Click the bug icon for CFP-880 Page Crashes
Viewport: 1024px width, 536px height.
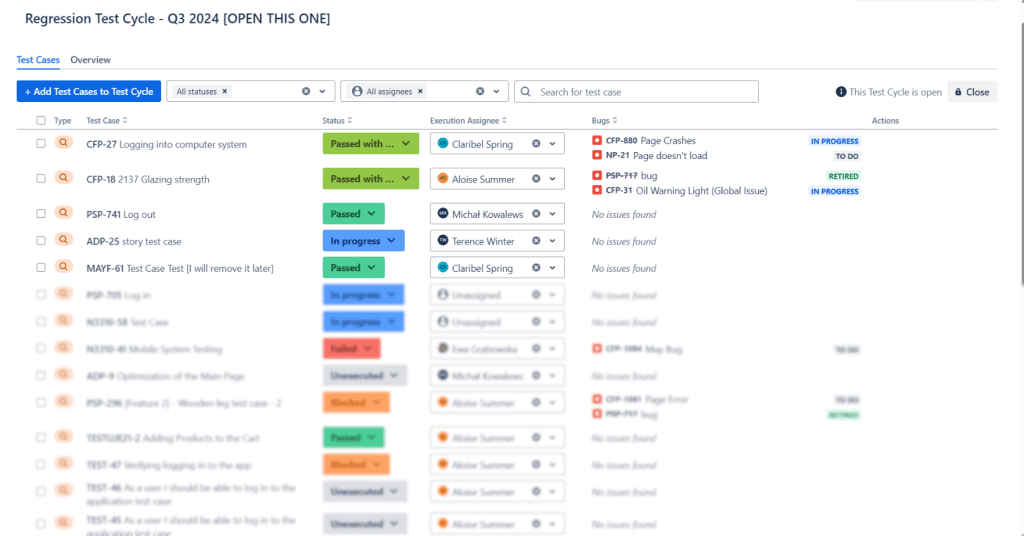pos(597,140)
